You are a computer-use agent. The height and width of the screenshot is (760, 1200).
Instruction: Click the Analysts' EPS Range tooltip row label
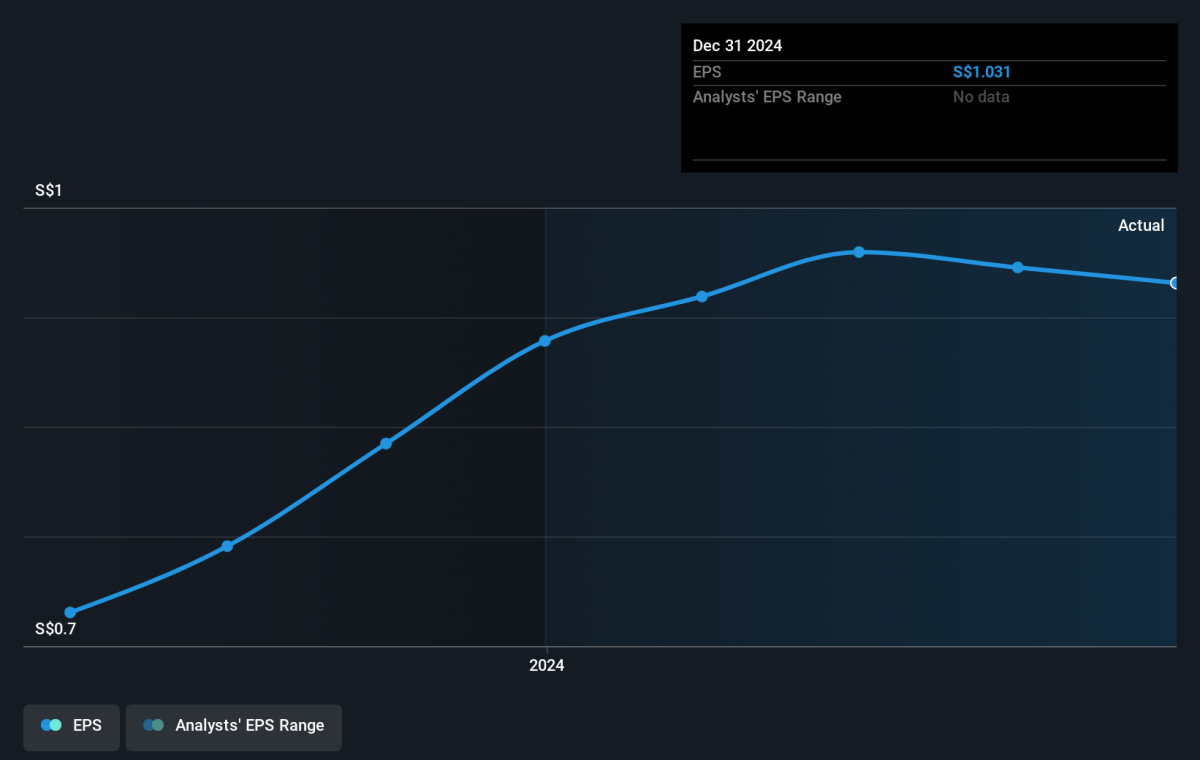pos(767,97)
